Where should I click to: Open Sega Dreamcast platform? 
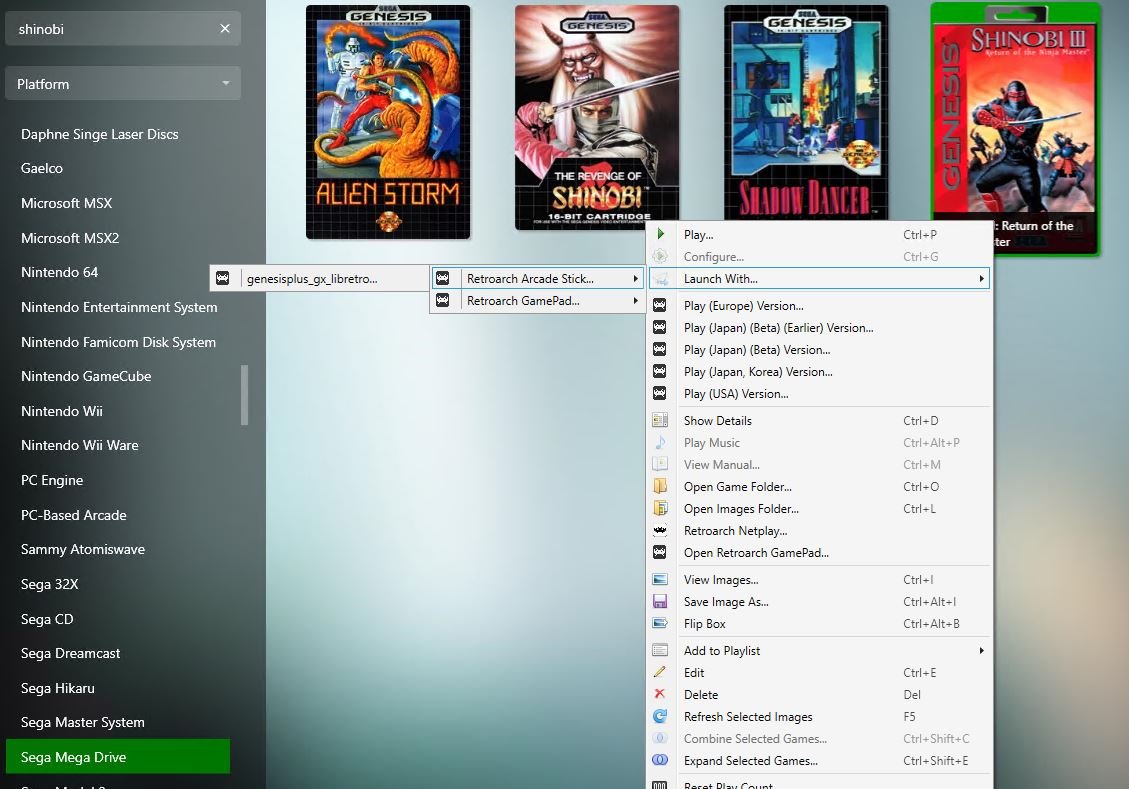tap(71, 653)
